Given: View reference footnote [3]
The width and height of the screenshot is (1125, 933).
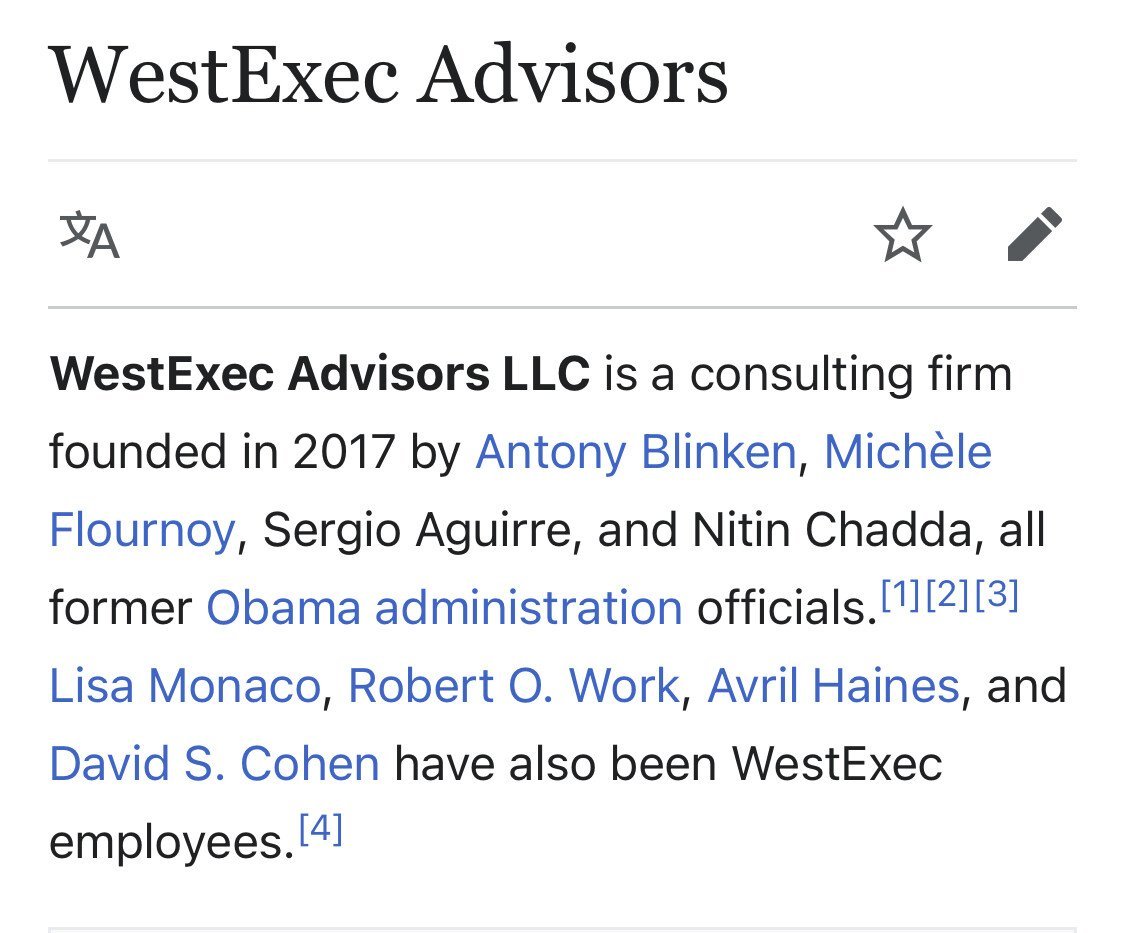Looking at the screenshot, I should point(995,596).
